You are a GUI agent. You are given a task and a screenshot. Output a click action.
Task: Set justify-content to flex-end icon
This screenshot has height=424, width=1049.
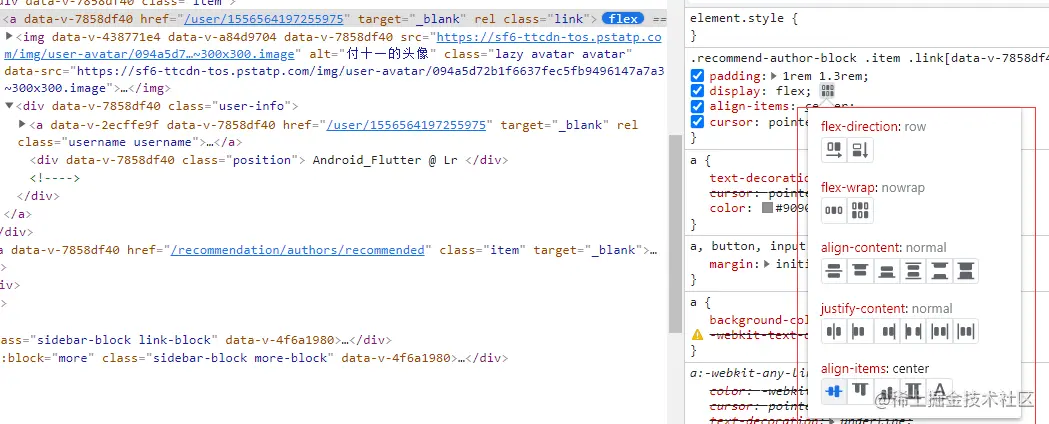click(886, 331)
